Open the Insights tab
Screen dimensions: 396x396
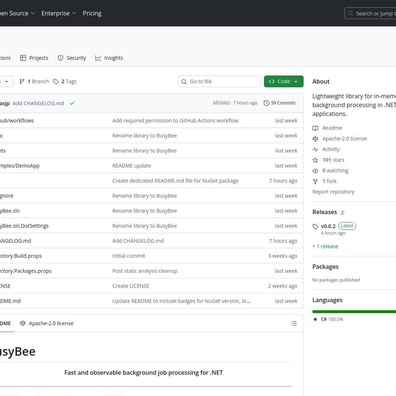pyautogui.click(x=109, y=58)
